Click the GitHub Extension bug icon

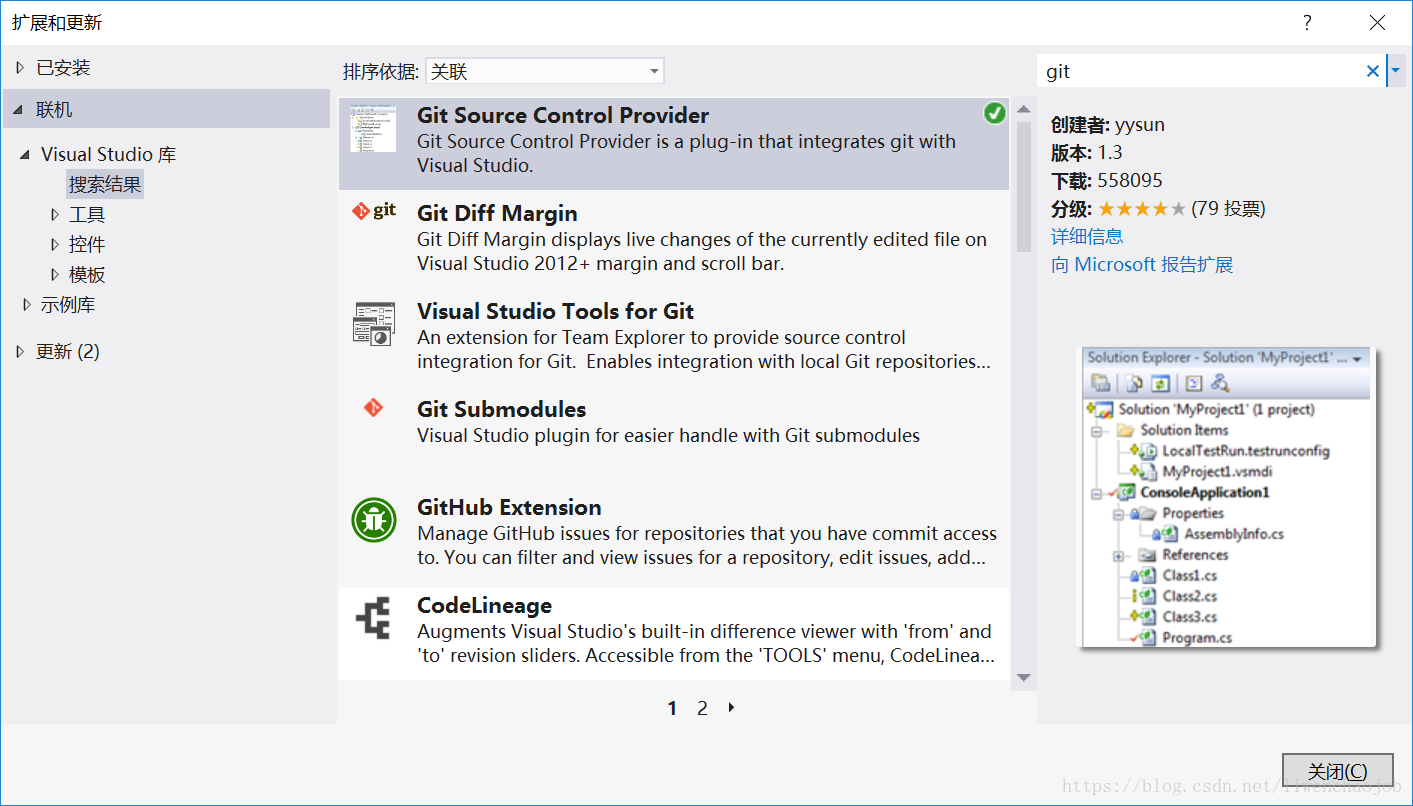pyautogui.click(x=373, y=520)
